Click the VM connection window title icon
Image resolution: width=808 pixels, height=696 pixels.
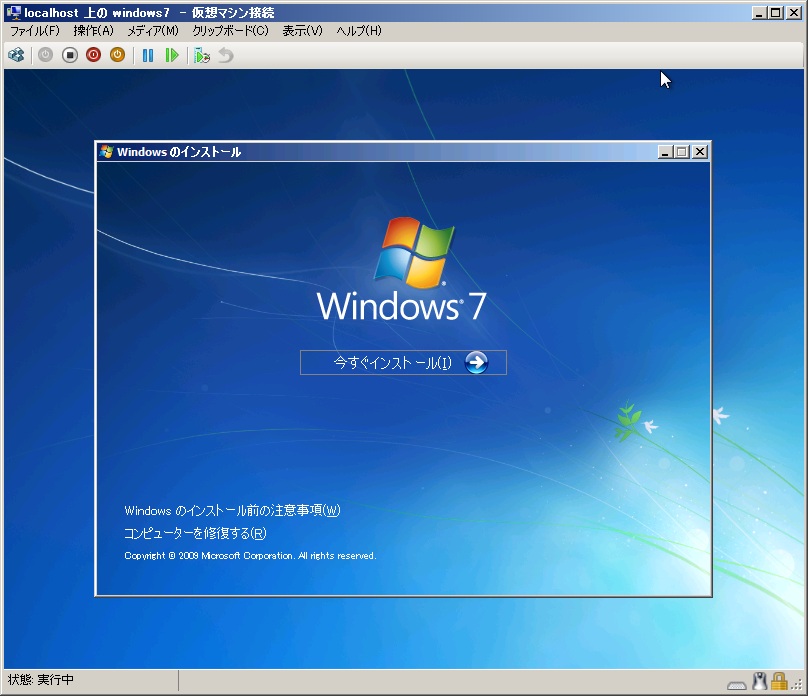pos(14,12)
